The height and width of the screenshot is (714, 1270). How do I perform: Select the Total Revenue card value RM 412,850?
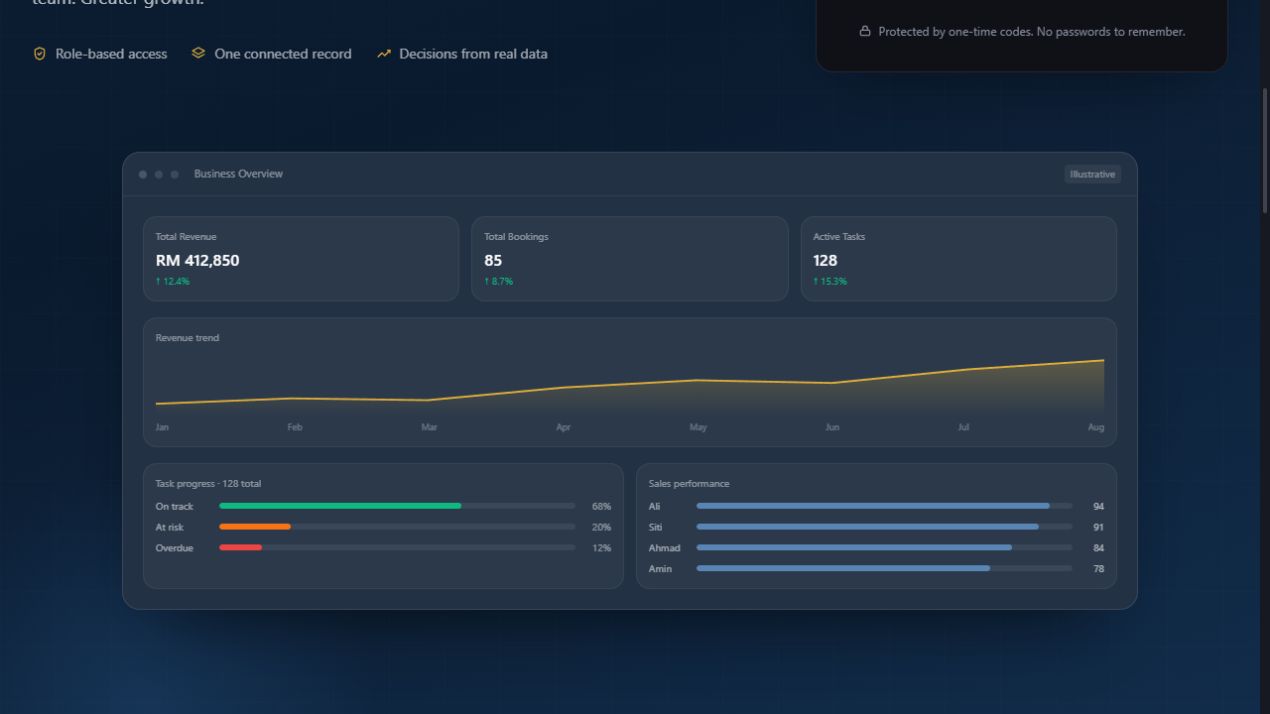click(x=197, y=260)
